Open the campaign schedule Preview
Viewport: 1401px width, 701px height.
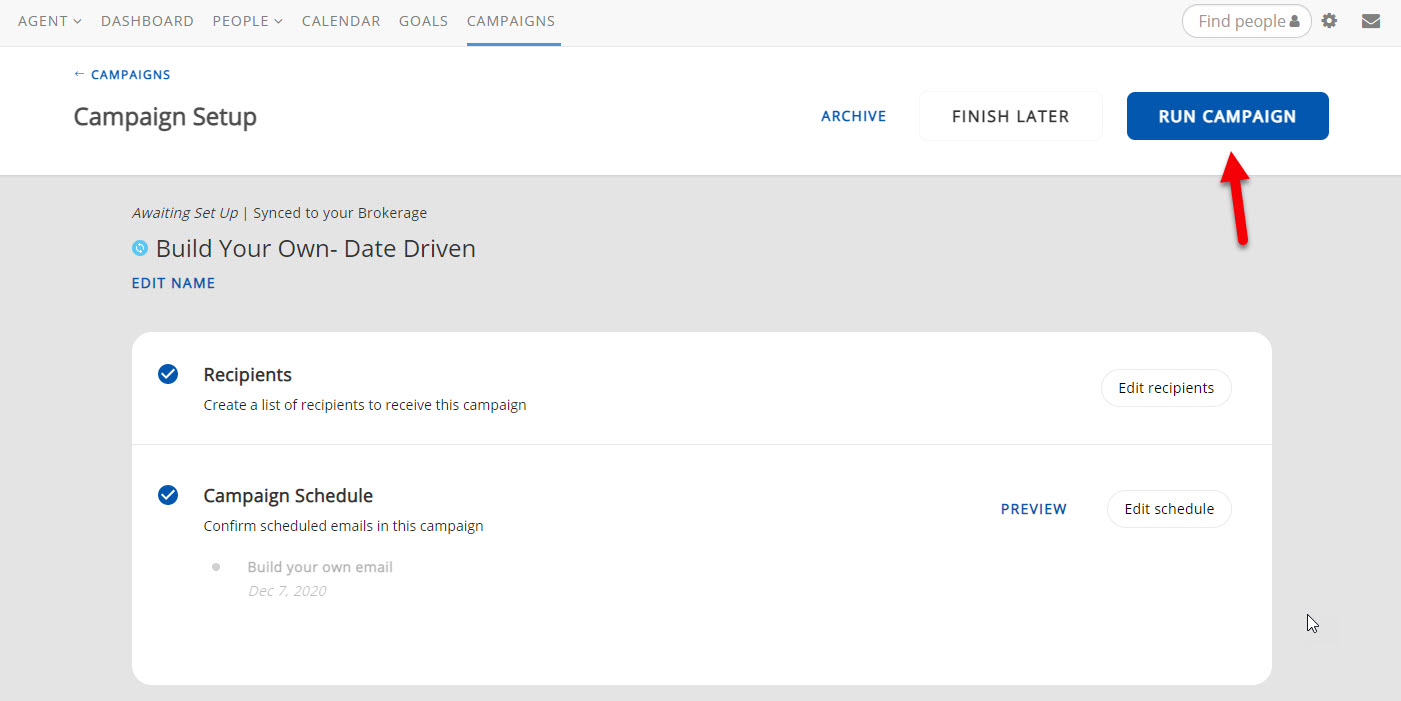1033,509
